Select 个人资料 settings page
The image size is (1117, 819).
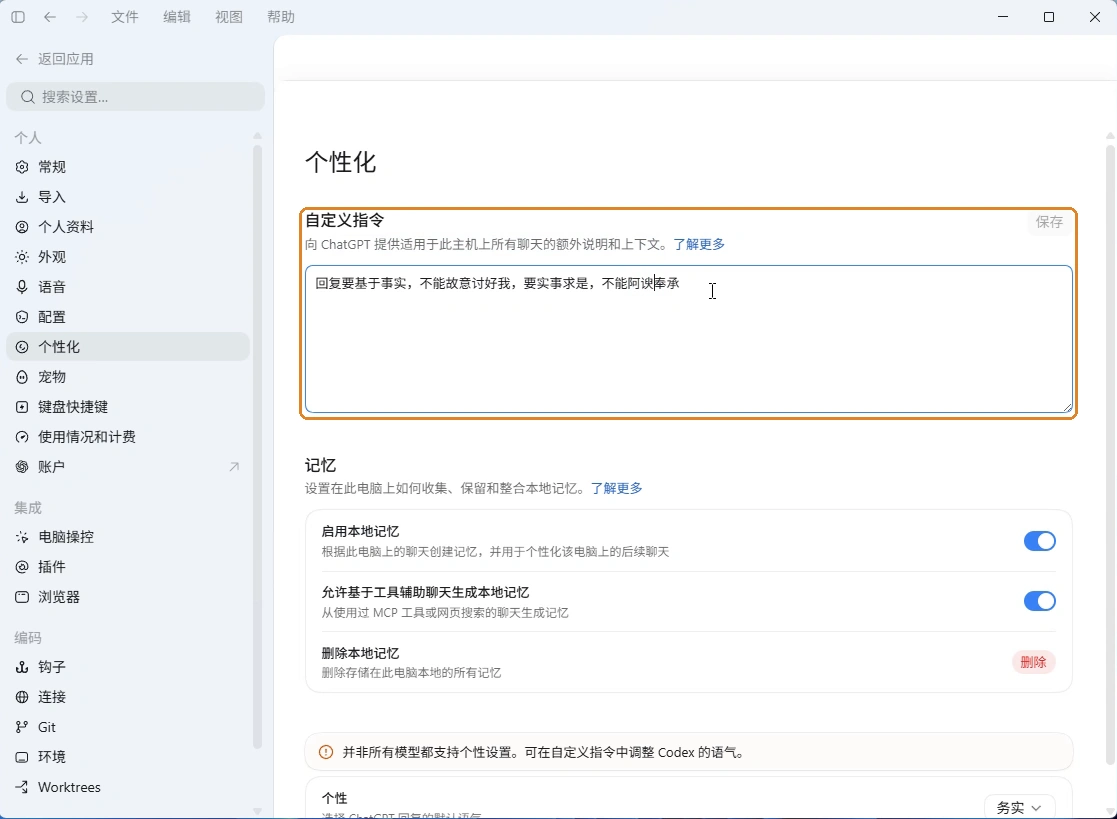128,226
